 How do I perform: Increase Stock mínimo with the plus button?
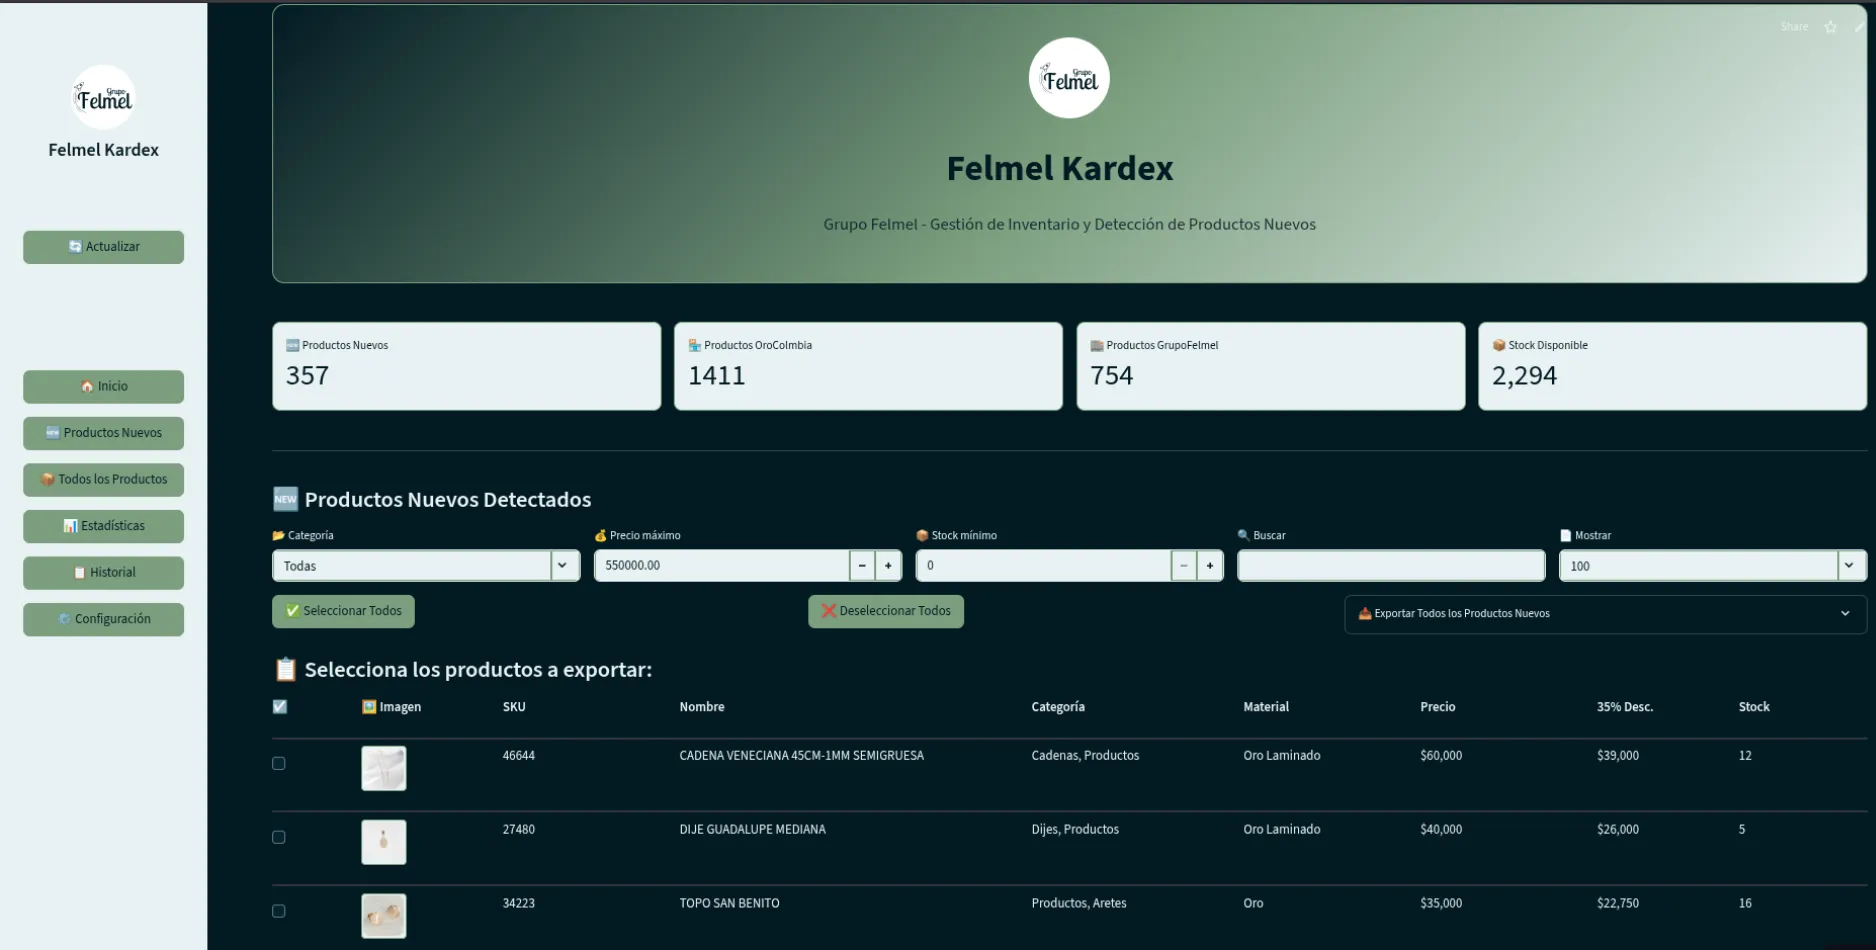click(1210, 566)
